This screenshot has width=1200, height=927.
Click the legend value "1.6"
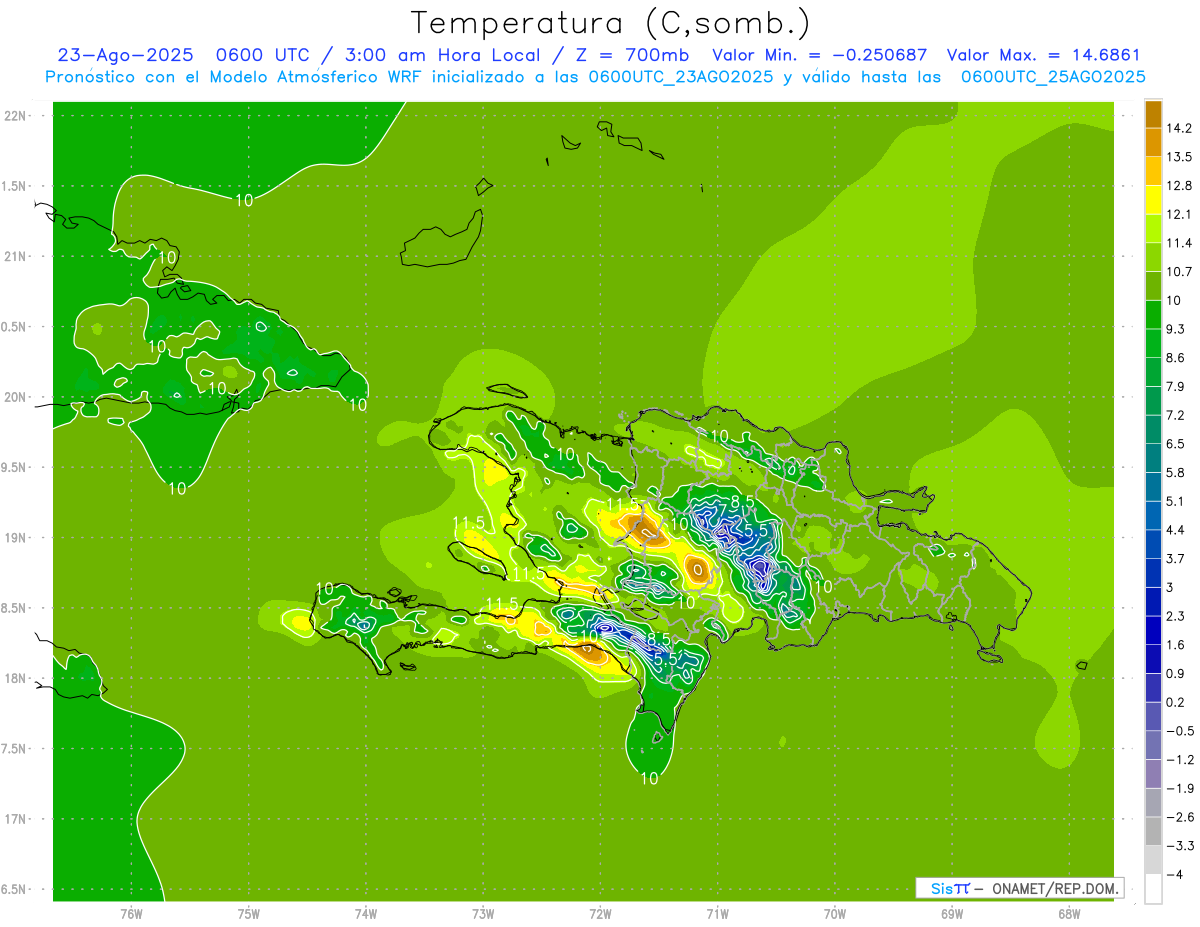[1175, 645]
